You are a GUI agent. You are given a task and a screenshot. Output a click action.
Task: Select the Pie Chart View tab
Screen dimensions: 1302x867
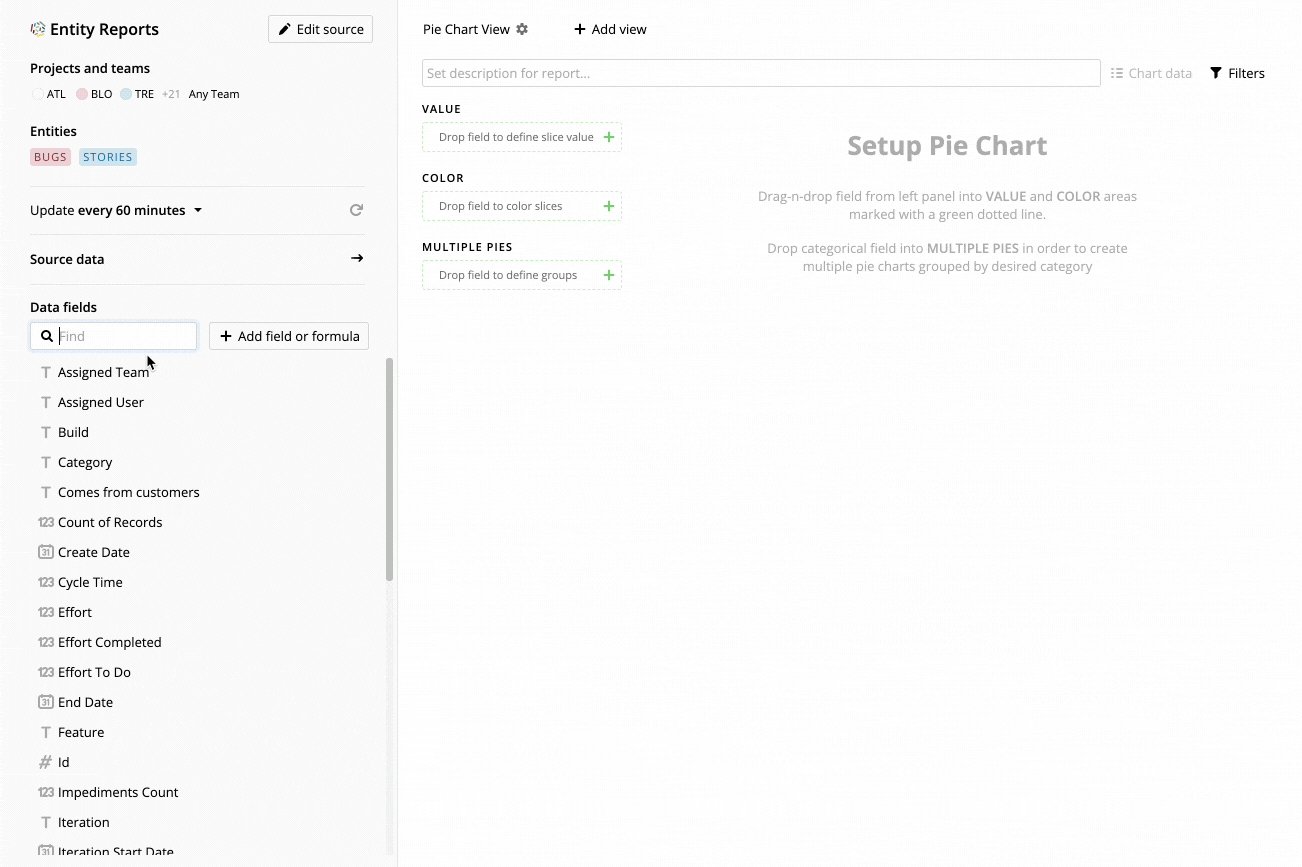[467, 29]
